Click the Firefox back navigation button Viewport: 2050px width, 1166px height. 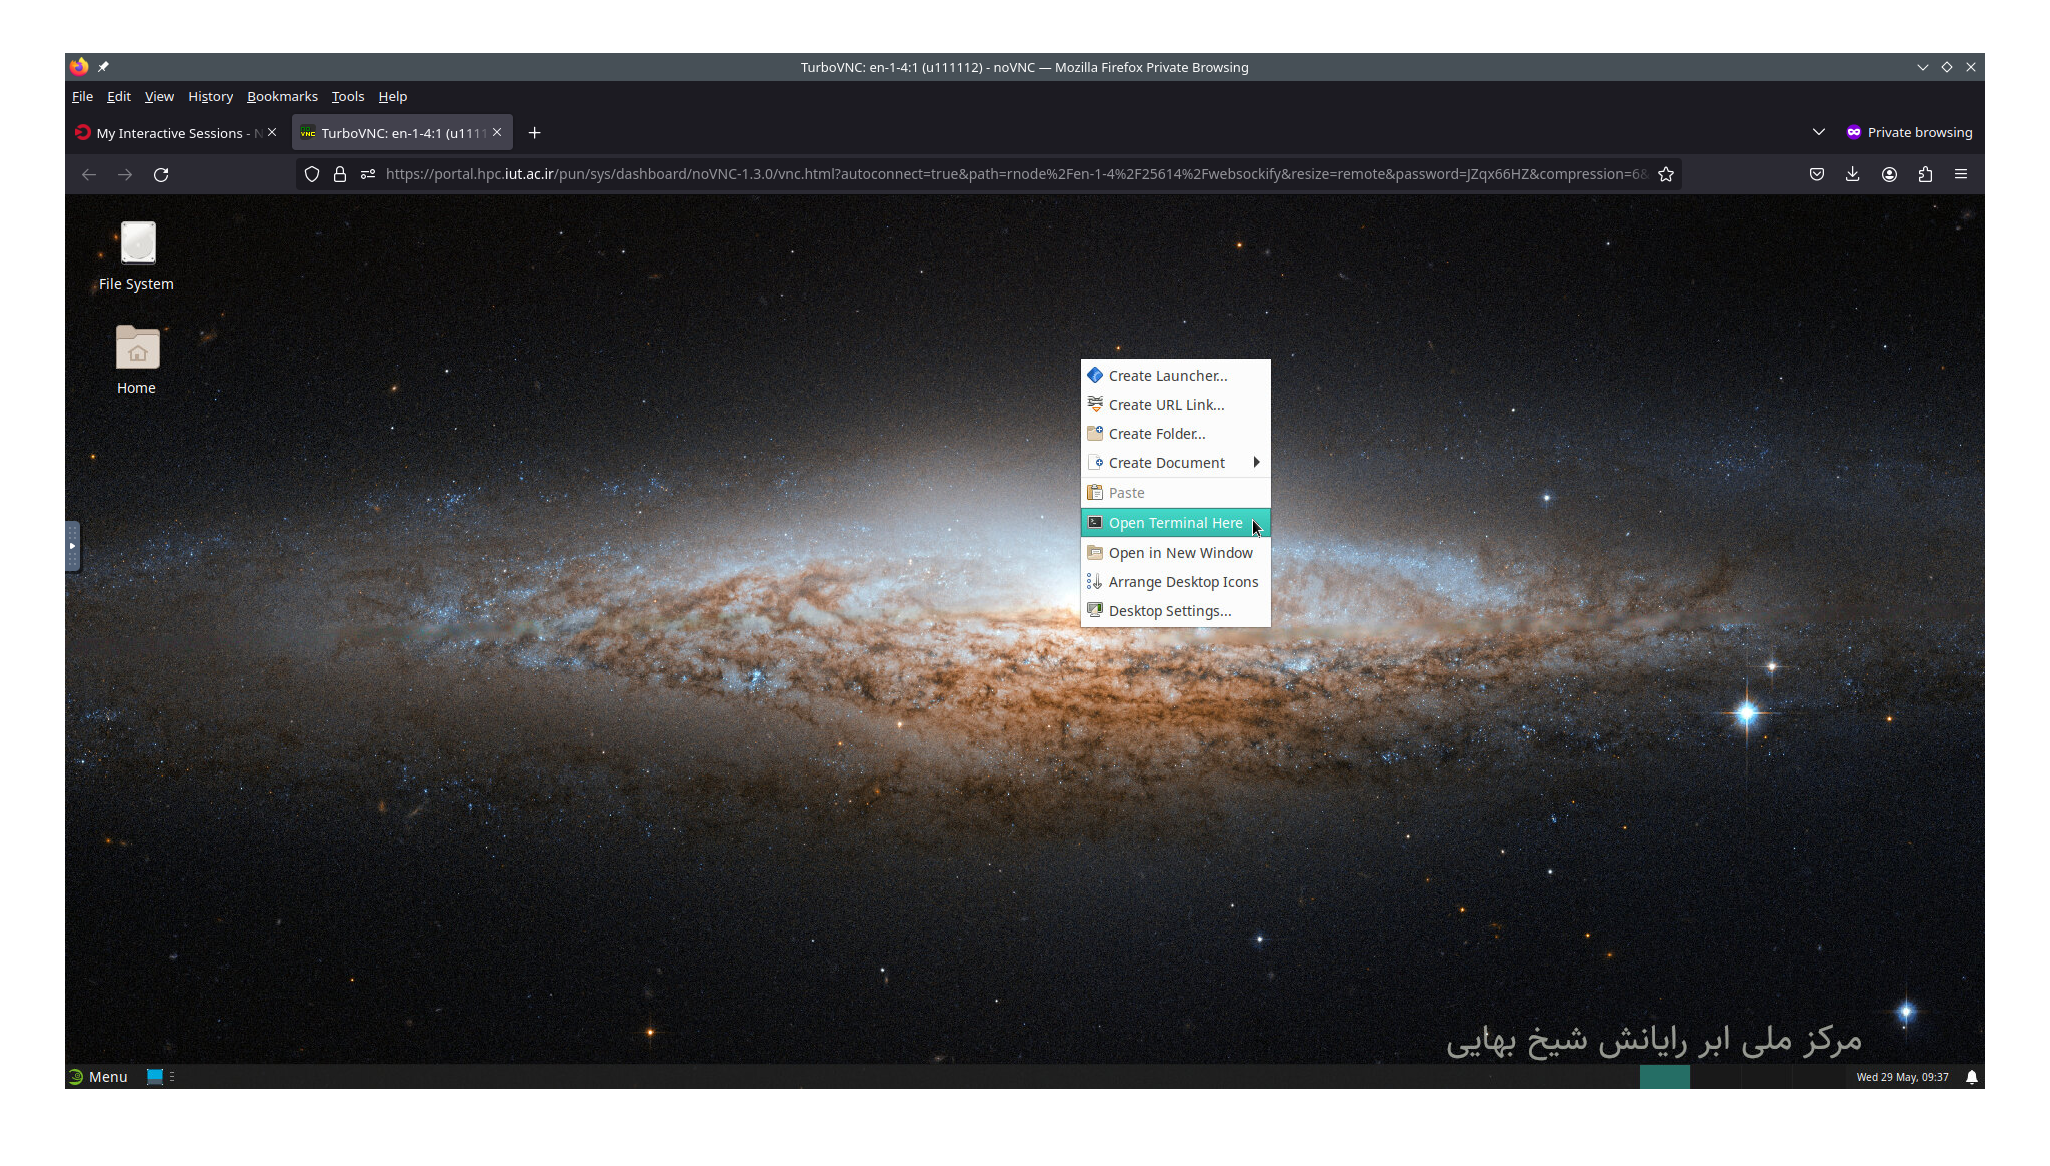point(87,173)
